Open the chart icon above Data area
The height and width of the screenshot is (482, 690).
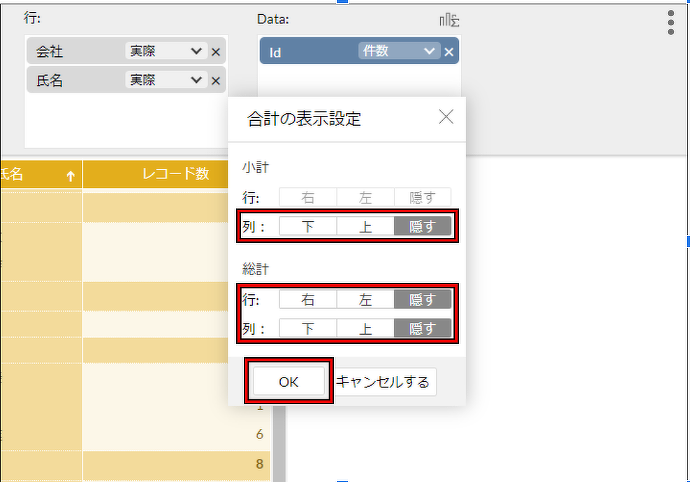[449, 20]
